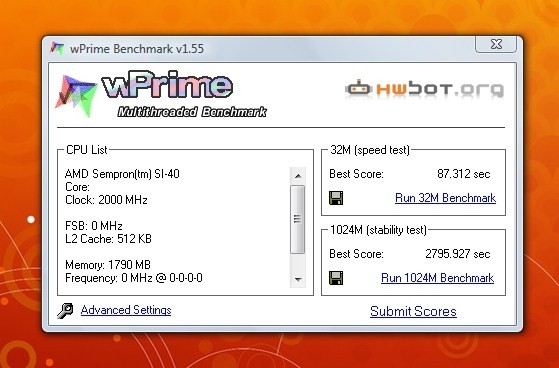
Task: Click the '32M (speed test)' group label
Action: (370, 150)
